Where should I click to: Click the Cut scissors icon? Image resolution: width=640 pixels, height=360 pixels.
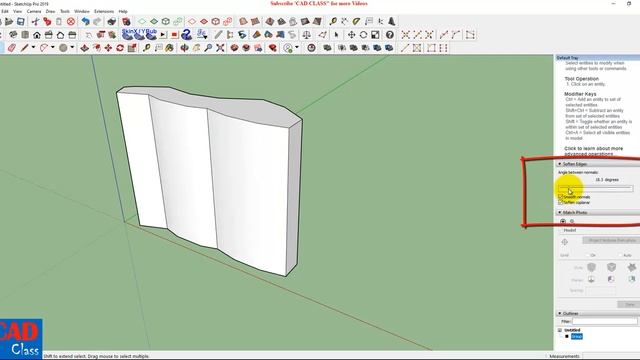[x=36, y=22]
